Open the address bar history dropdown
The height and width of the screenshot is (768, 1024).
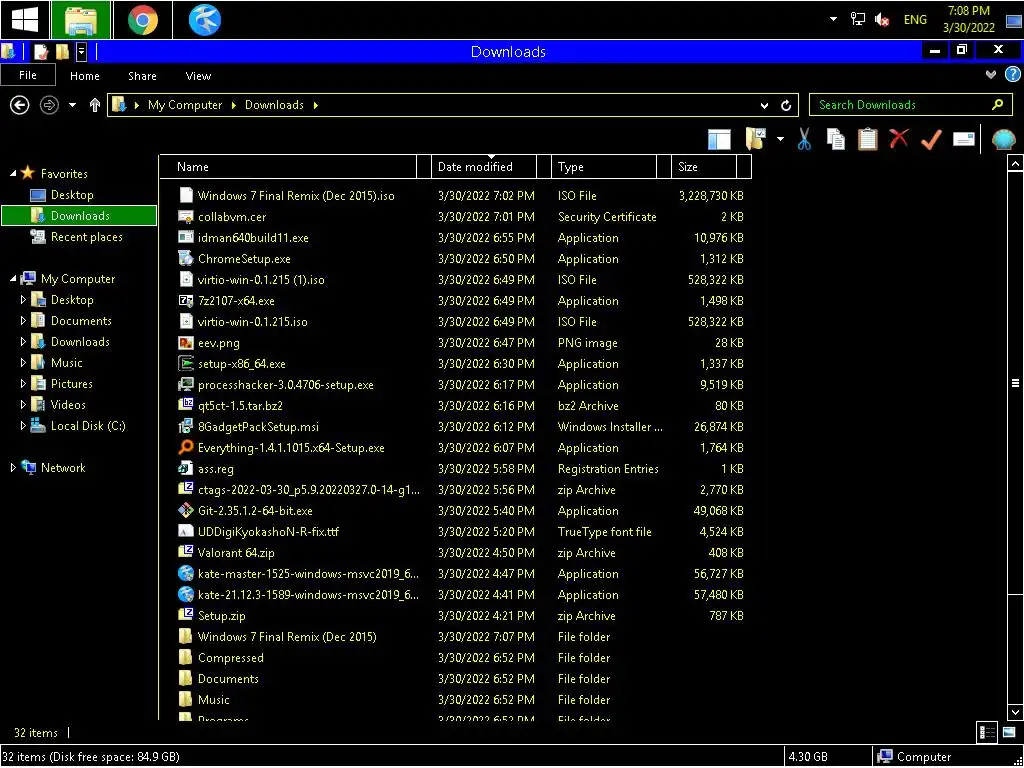coord(765,105)
